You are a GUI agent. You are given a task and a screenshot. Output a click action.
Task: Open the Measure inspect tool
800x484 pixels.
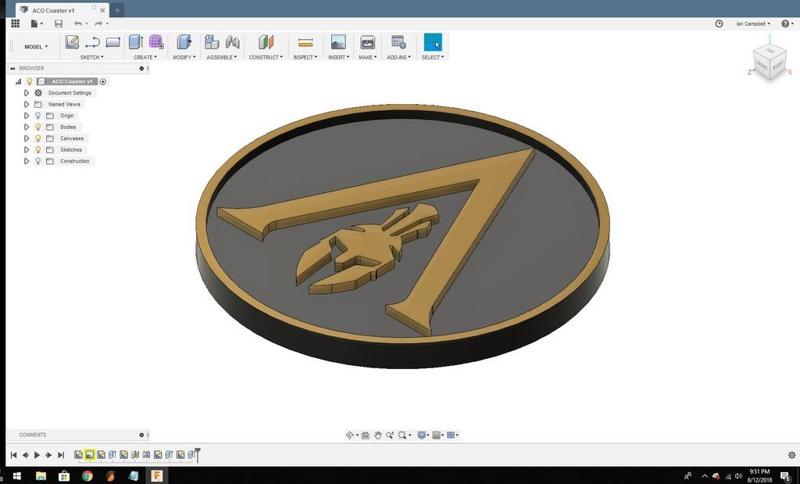click(x=306, y=42)
